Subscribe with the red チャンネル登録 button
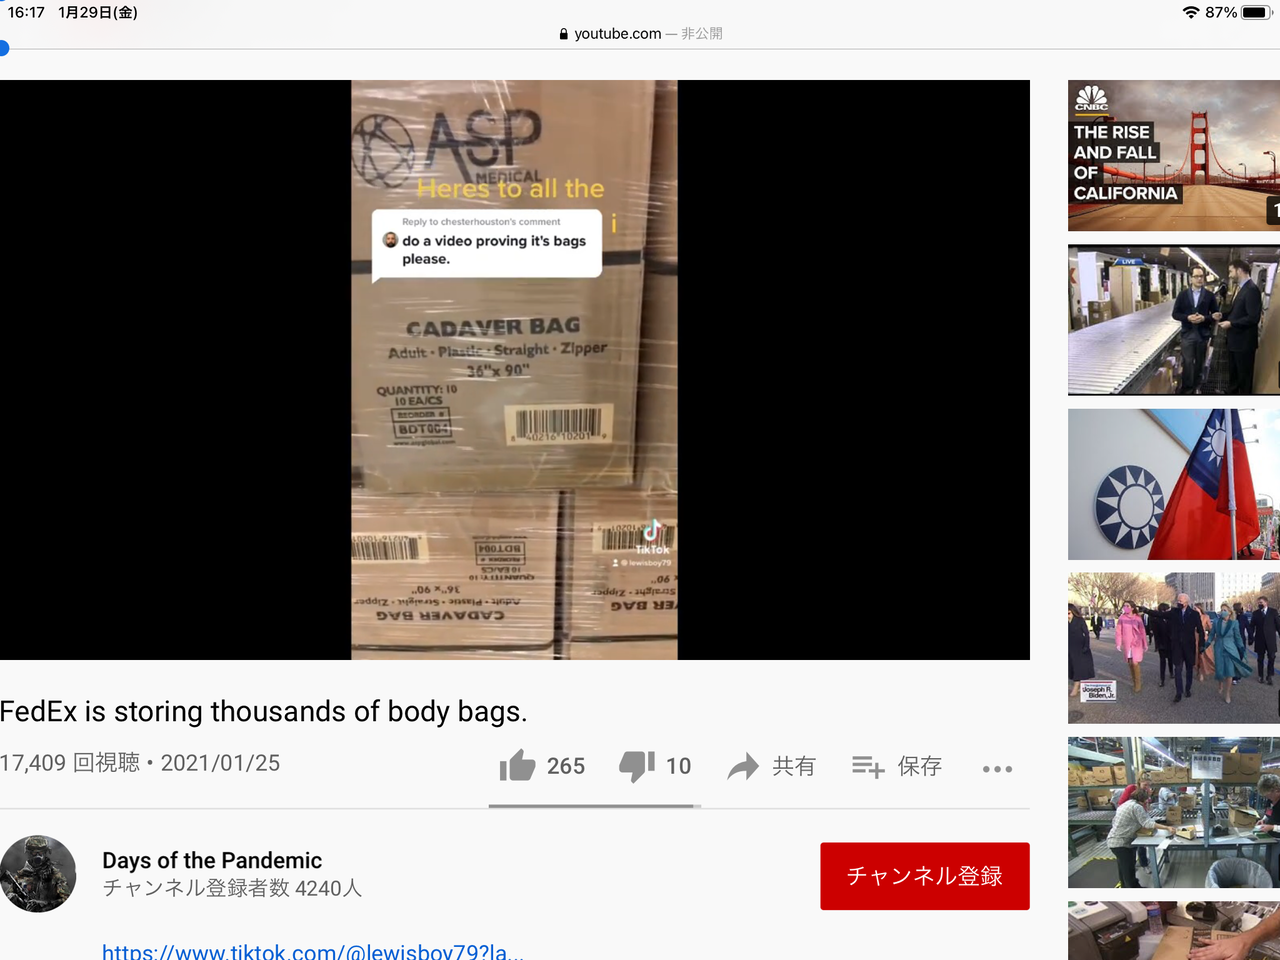Screen dimensions: 1280x960 tap(925, 876)
